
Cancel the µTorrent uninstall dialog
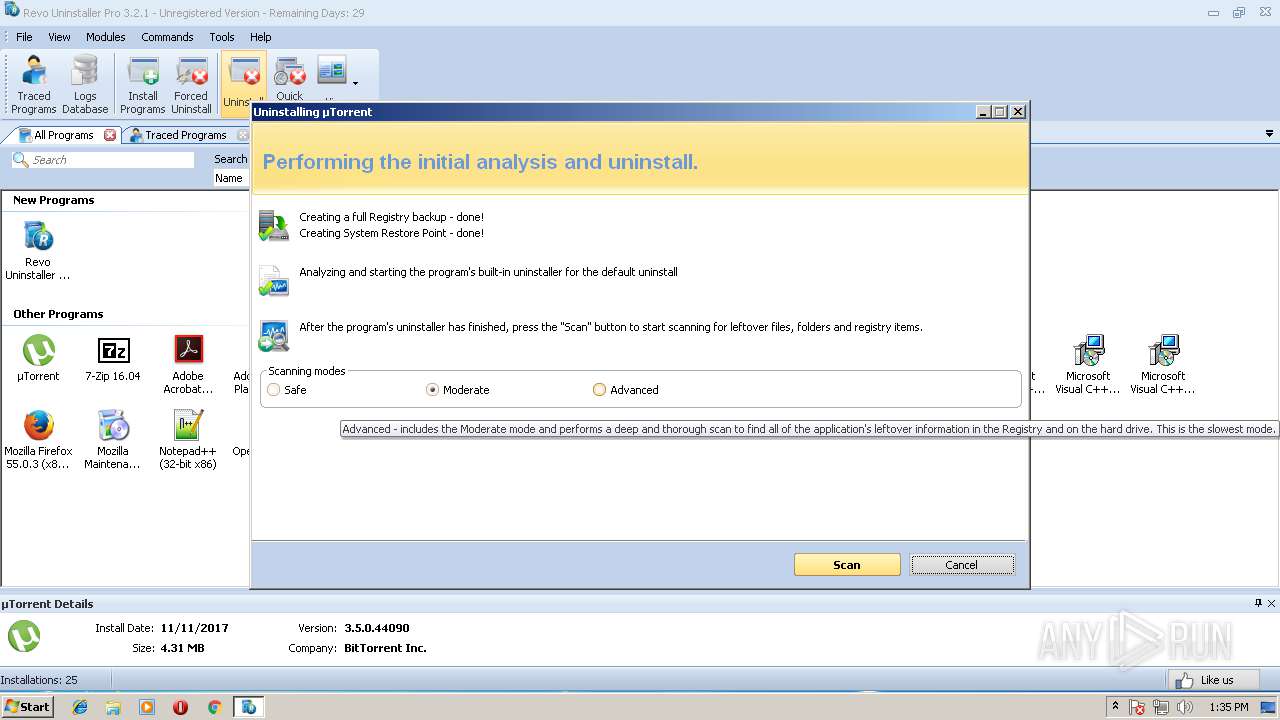click(962, 565)
